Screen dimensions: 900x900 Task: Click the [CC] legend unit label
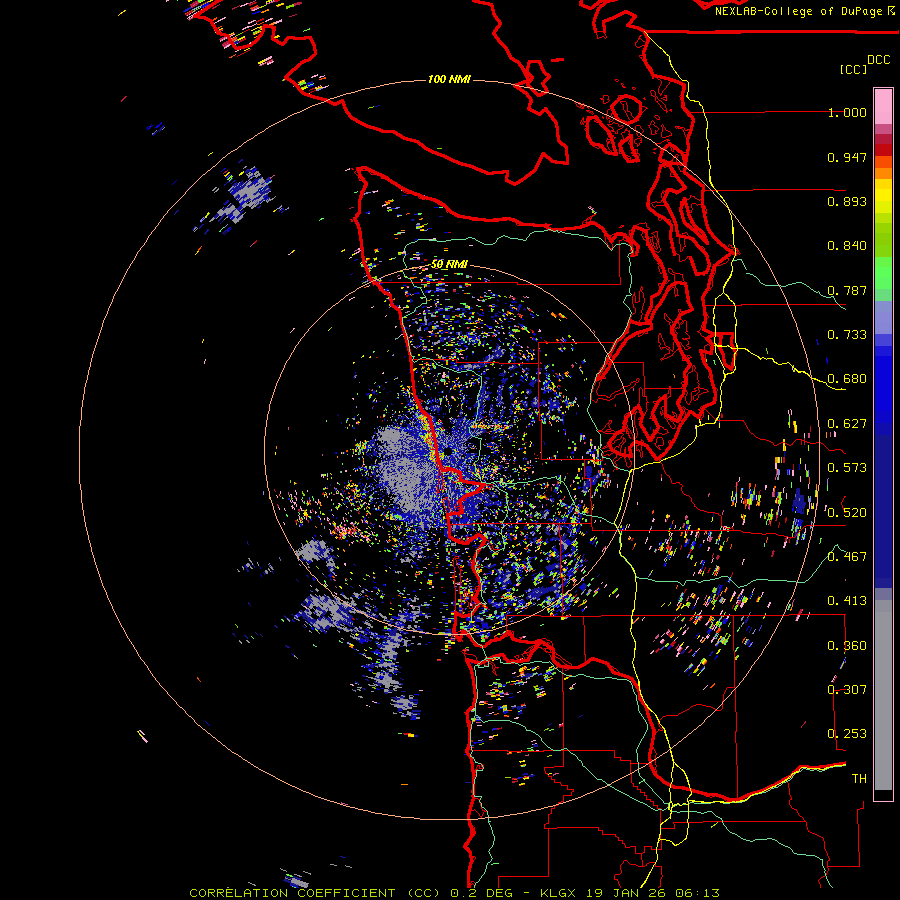(853, 69)
